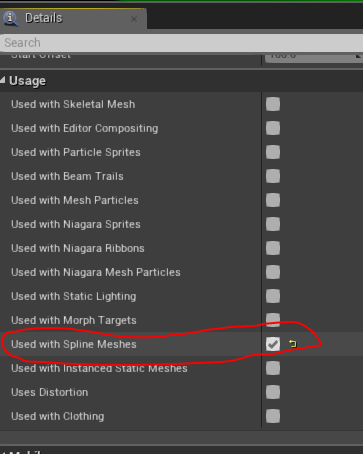The width and height of the screenshot is (363, 454).
Task: Select the Used with Skeletal Mesh label
Action: (x=73, y=104)
